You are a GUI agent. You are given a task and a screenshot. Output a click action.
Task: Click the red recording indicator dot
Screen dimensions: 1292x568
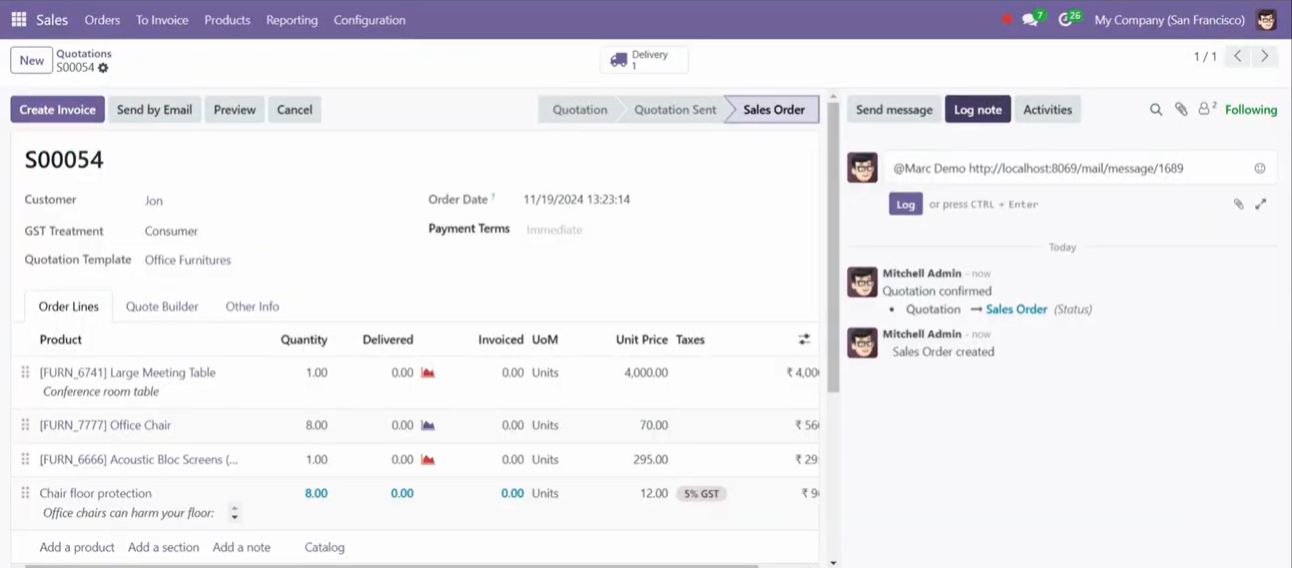[x=1006, y=20]
